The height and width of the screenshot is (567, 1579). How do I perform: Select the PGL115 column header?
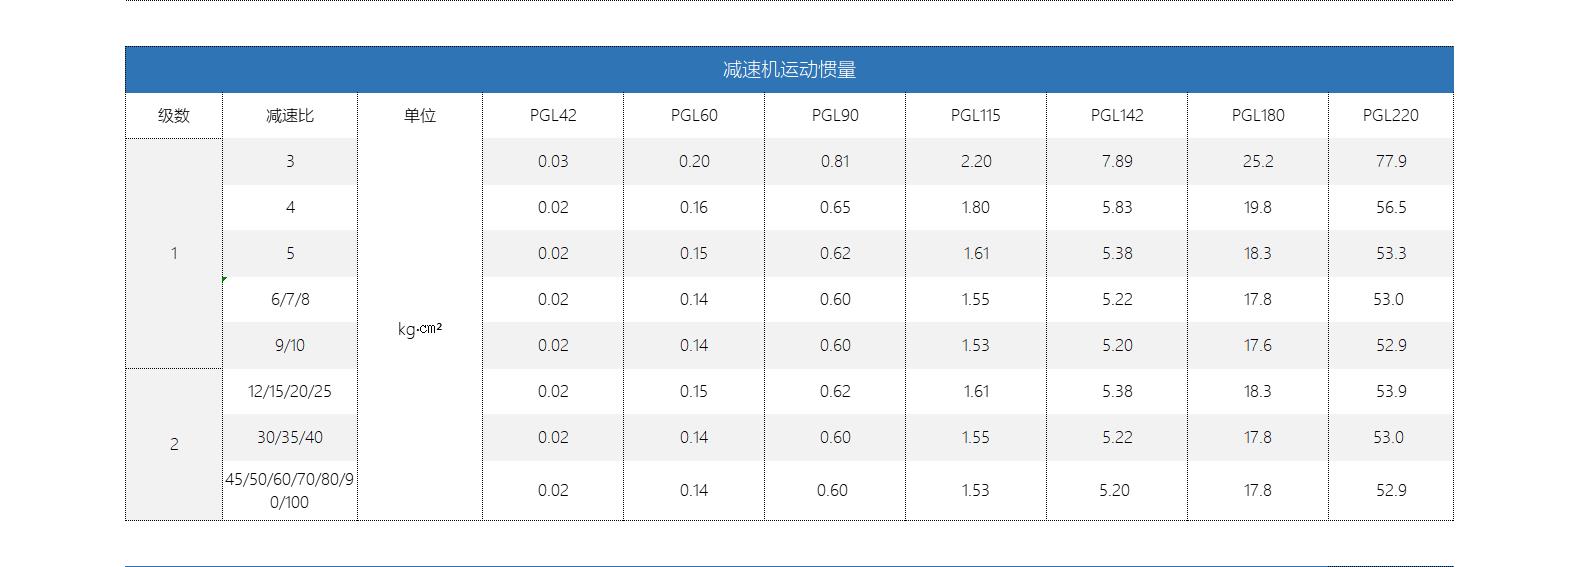(976, 115)
